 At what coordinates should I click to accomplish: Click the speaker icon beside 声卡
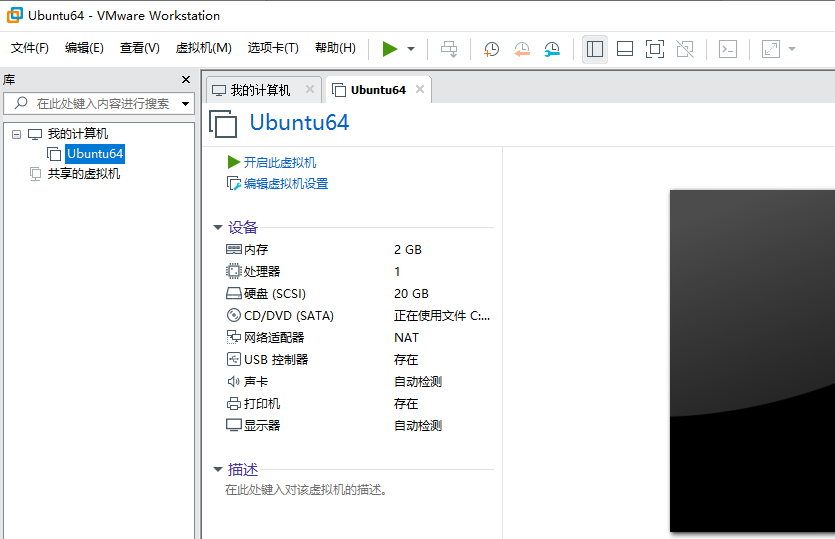(234, 381)
